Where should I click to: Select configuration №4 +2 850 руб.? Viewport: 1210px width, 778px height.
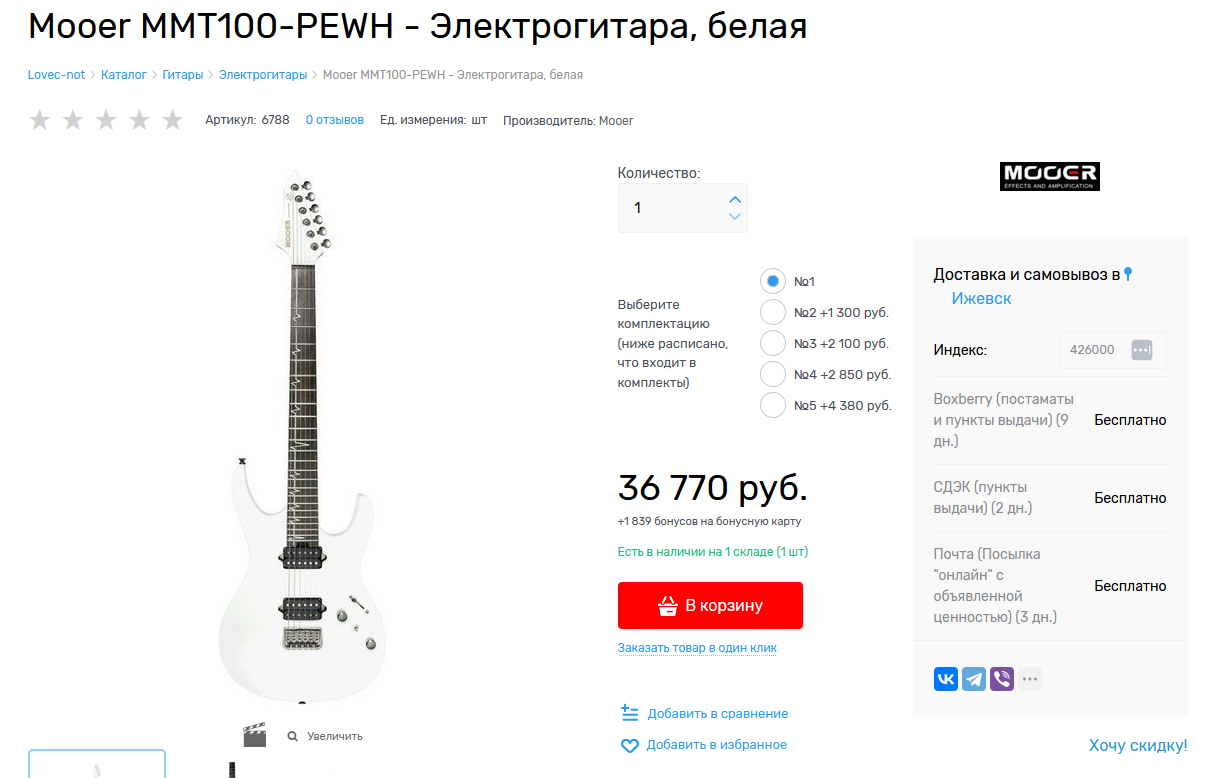[773, 374]
